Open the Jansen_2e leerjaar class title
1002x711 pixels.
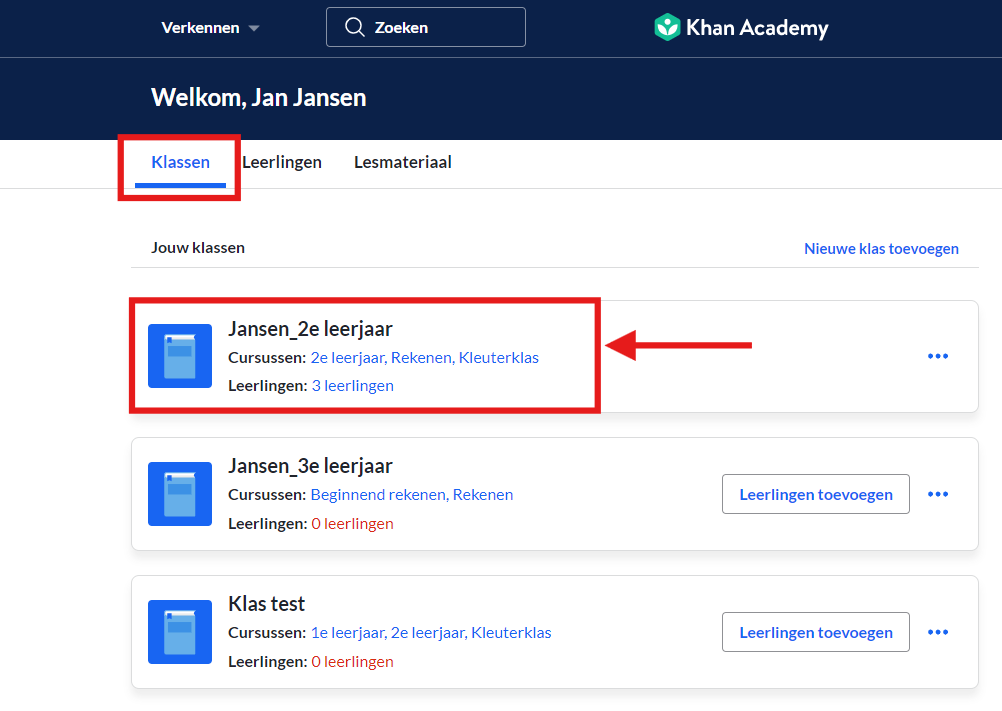[310, 329]
